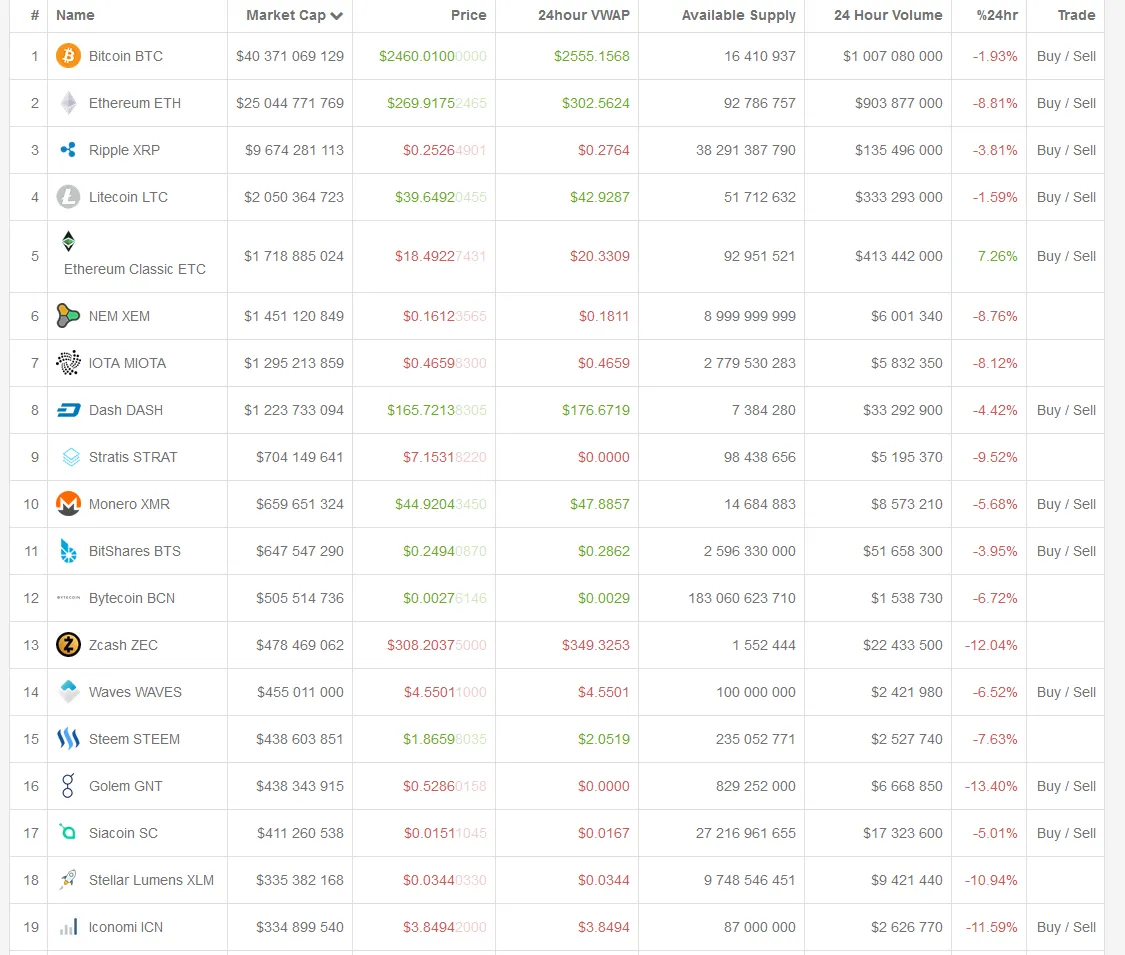1125x955 pixels.
Task: Click the Bytecoin BCN logo icon
Action: coord(68,597)
